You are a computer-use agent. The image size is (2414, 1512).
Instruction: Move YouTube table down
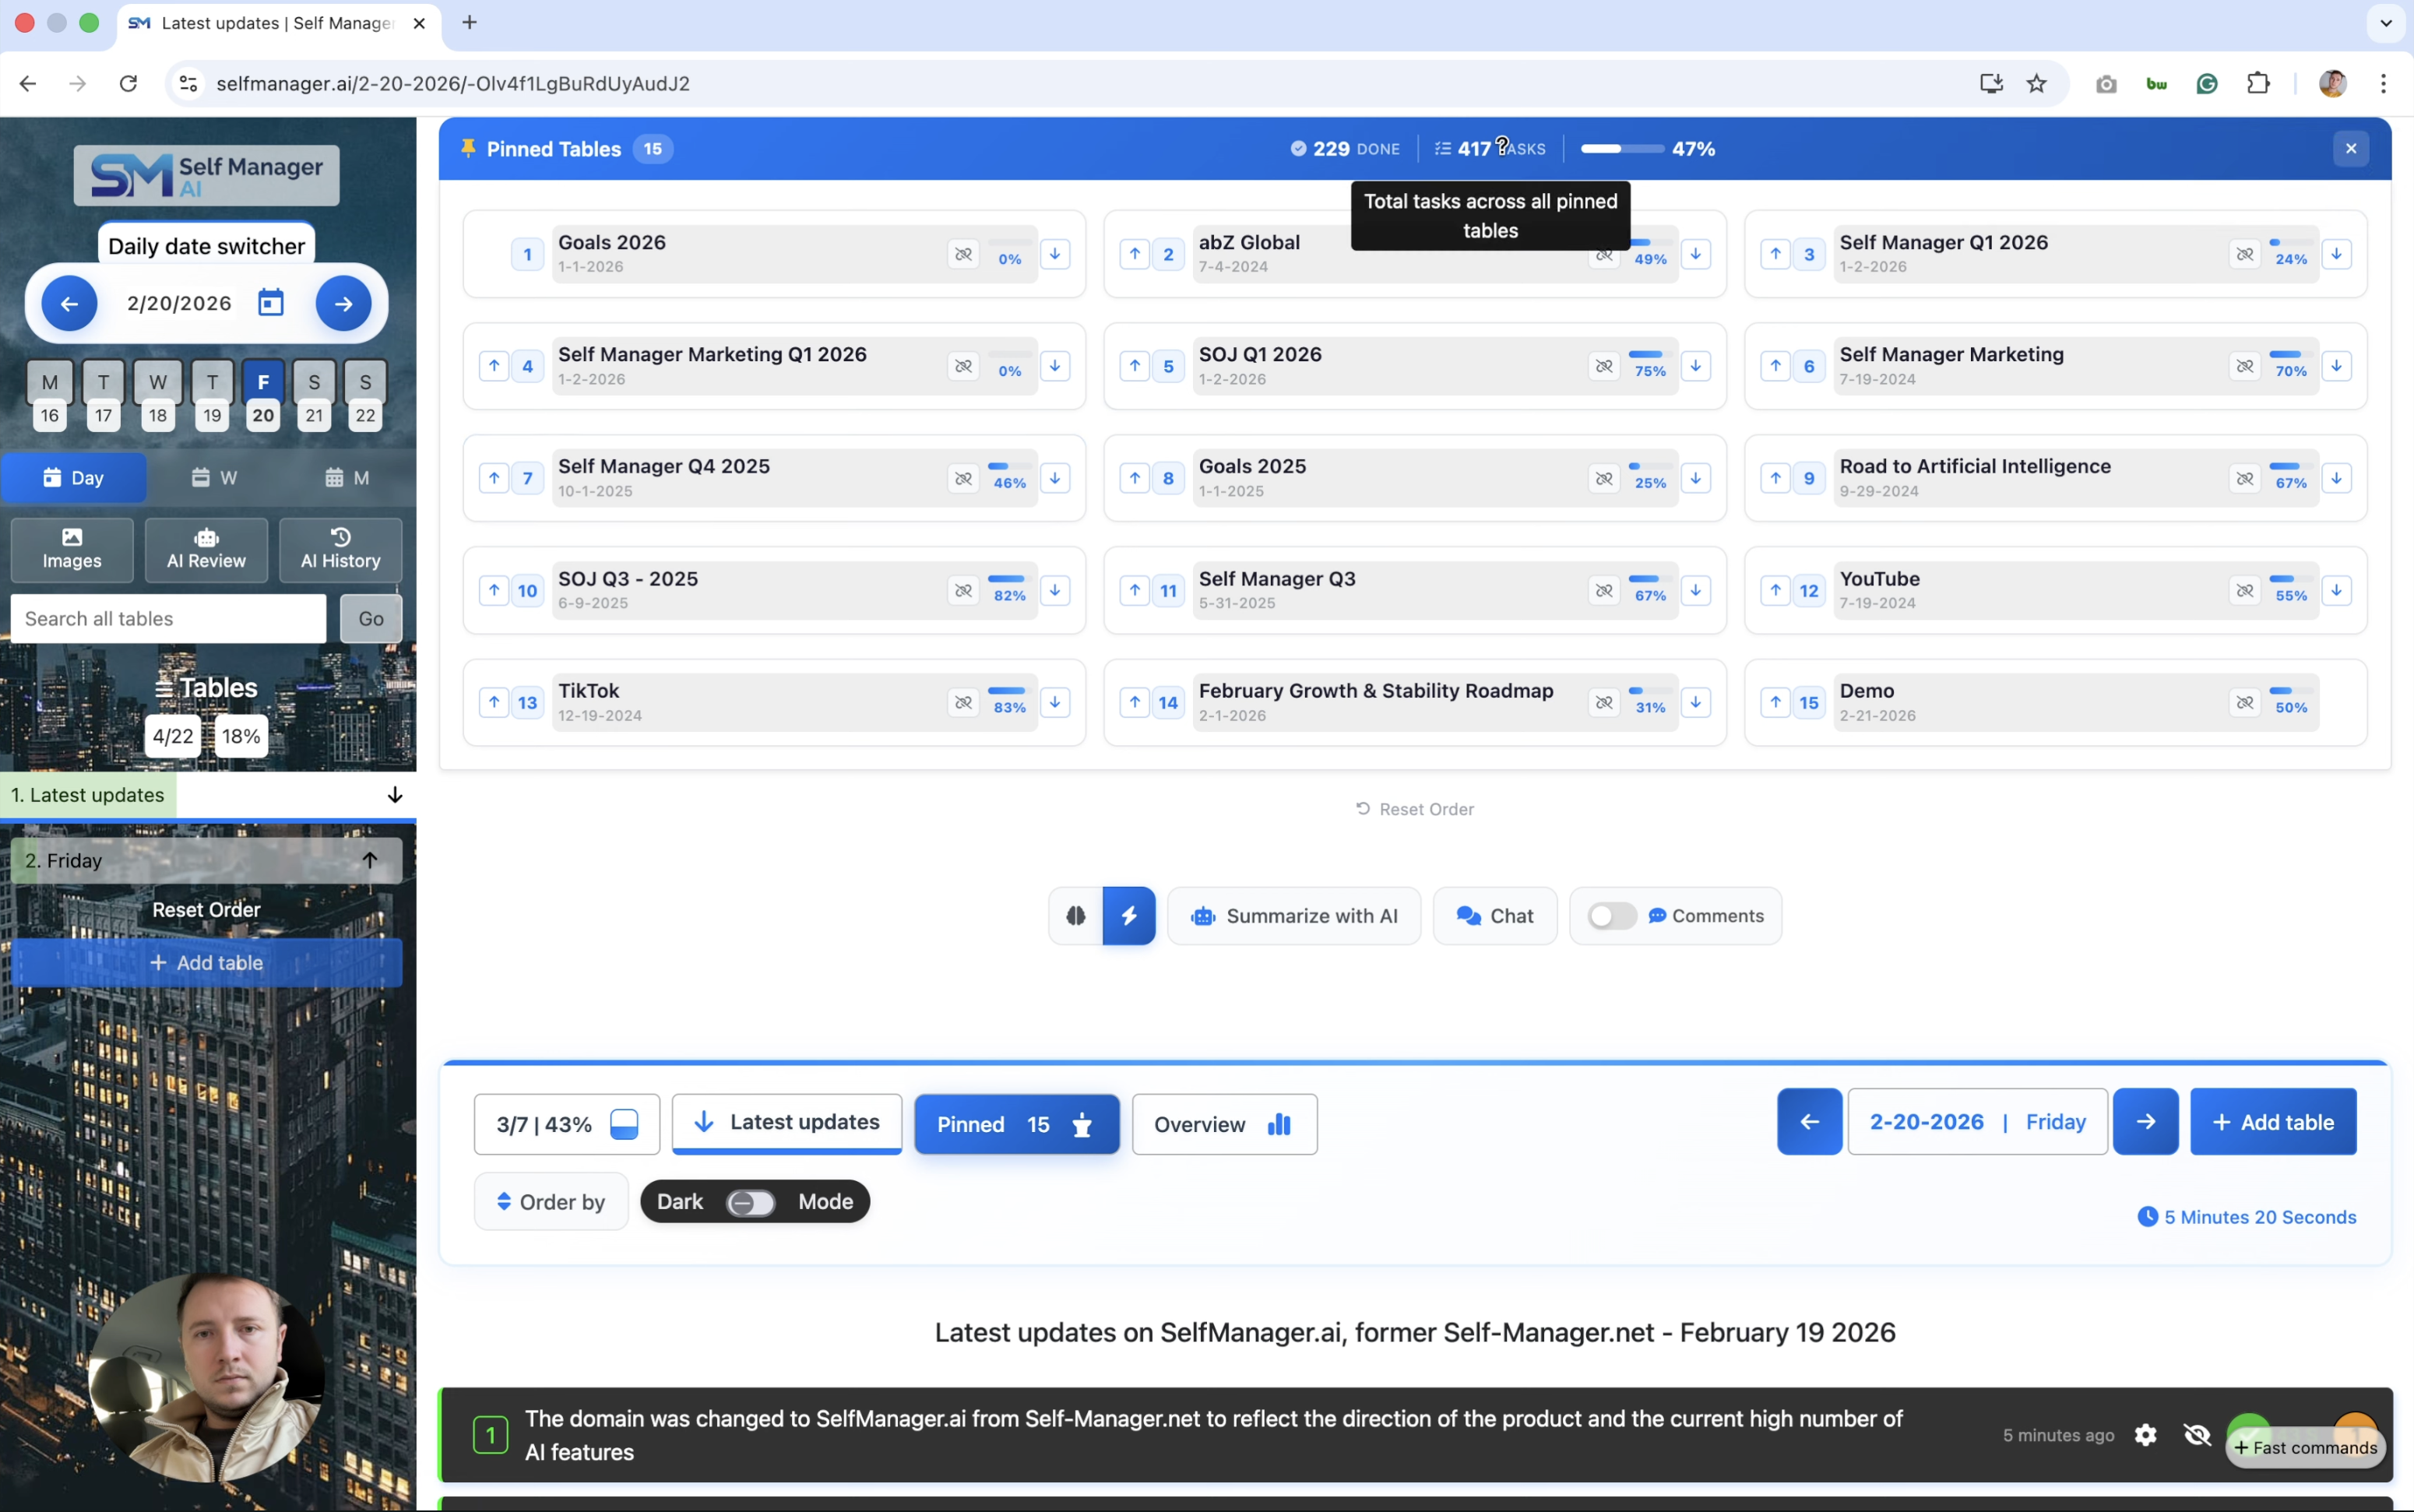2337,590
